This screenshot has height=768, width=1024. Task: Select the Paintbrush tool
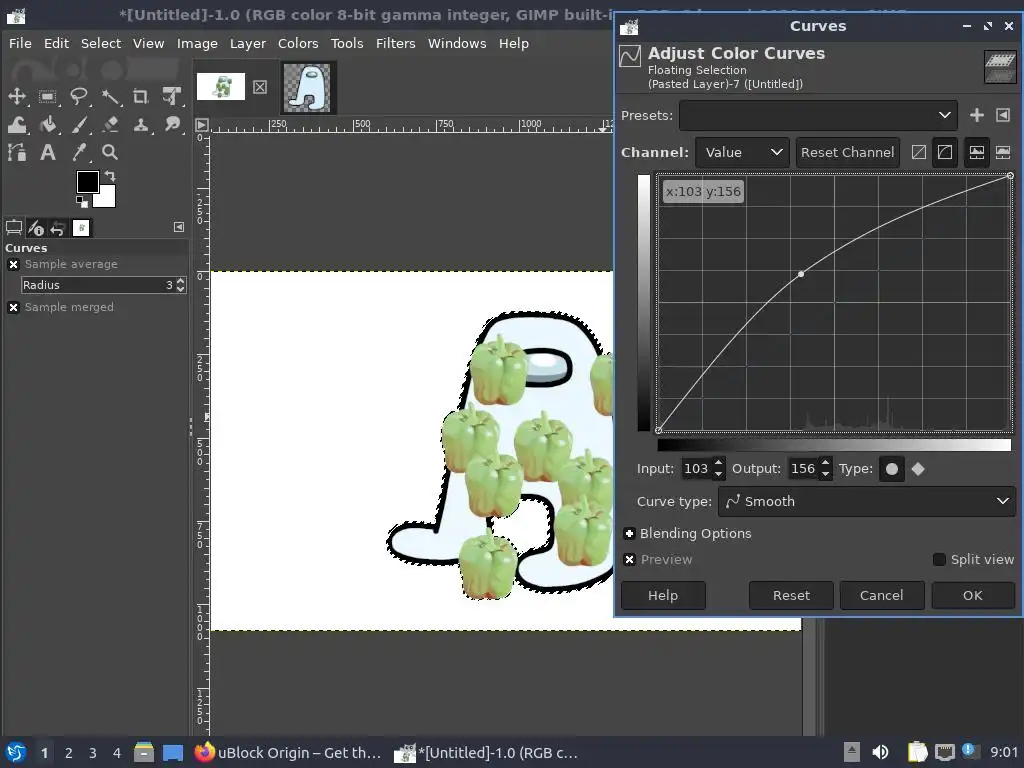point(78,124)
